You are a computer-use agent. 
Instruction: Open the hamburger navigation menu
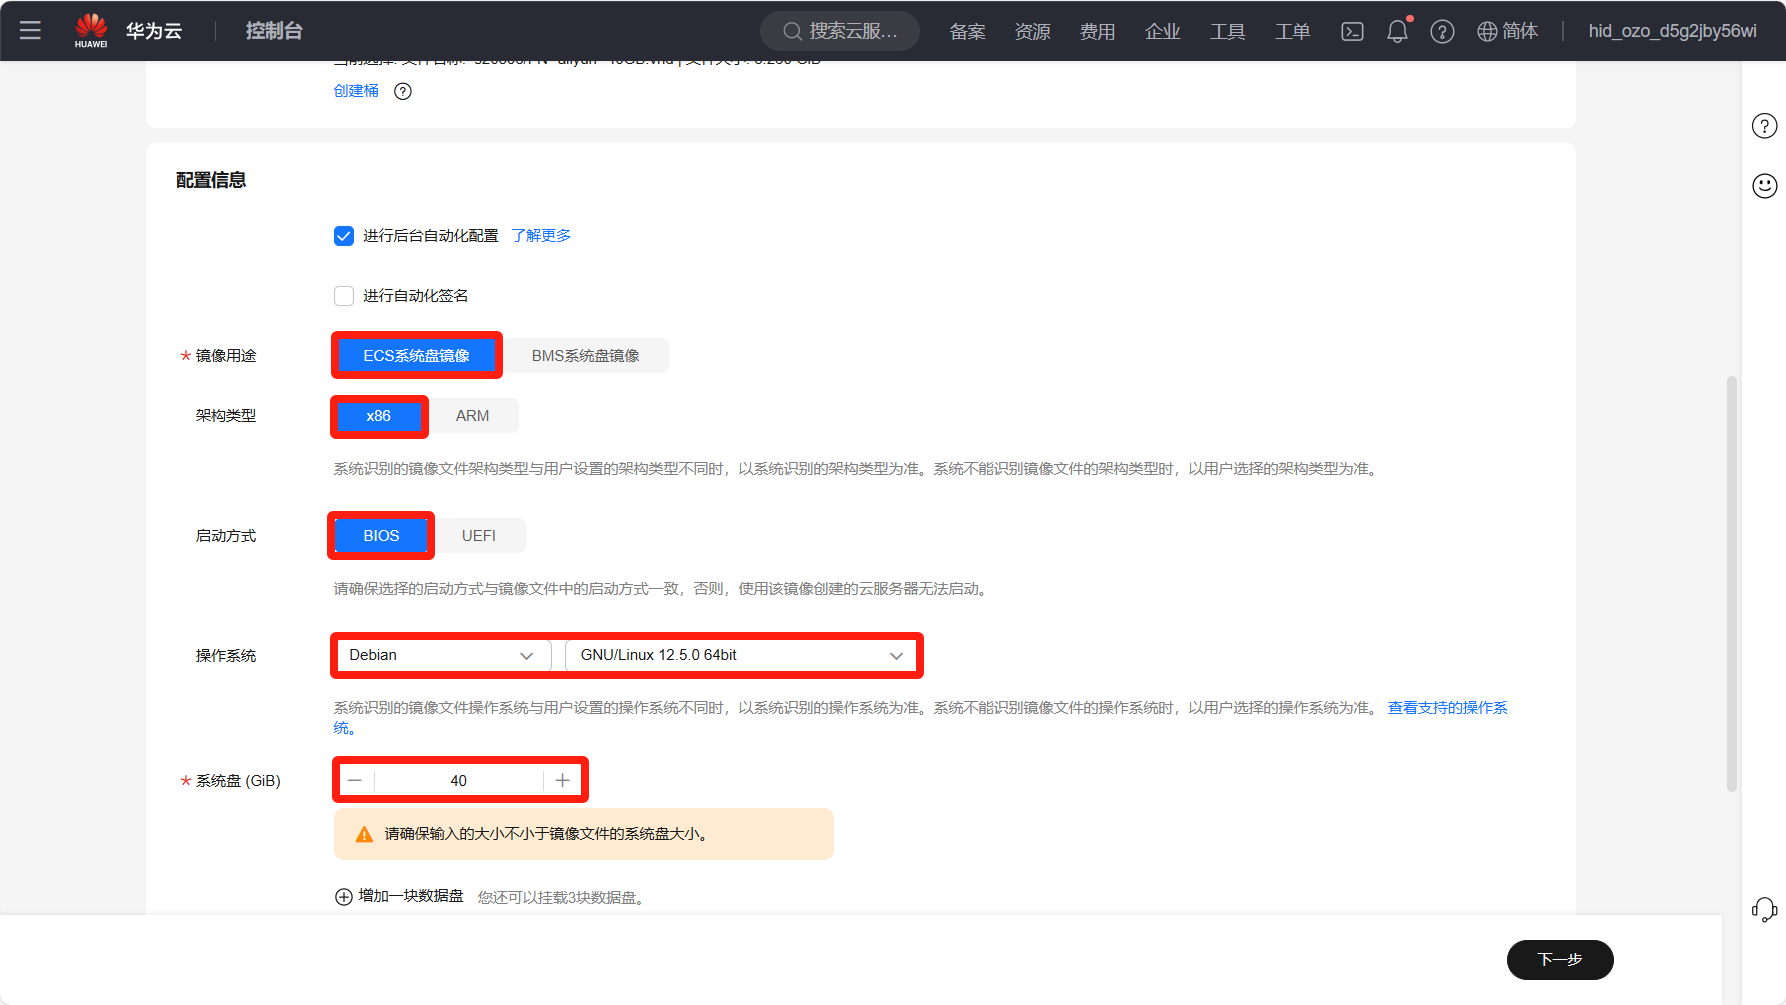point(30,30)
